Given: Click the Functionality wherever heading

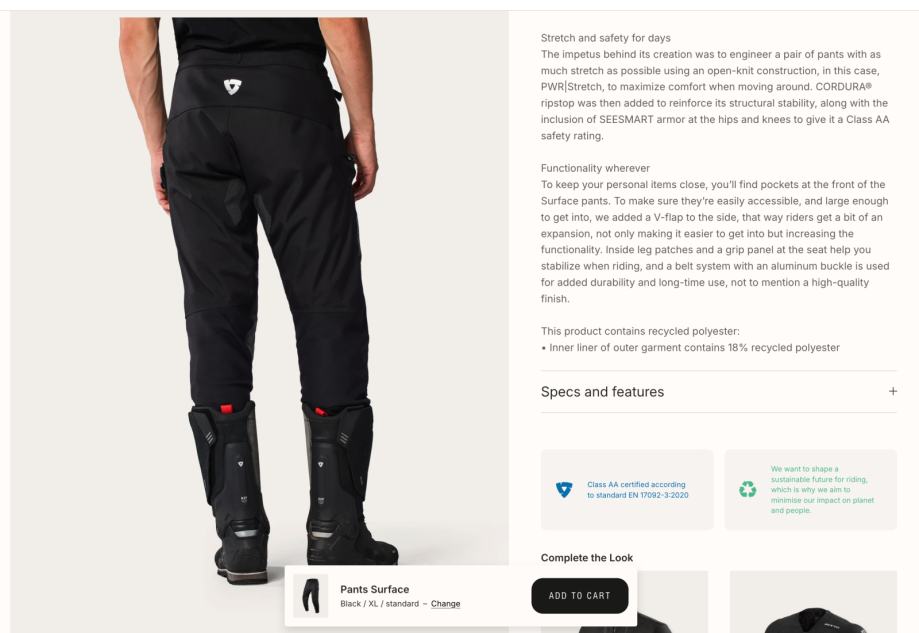Looking at the screenshot, I should (x=595, y=168).
